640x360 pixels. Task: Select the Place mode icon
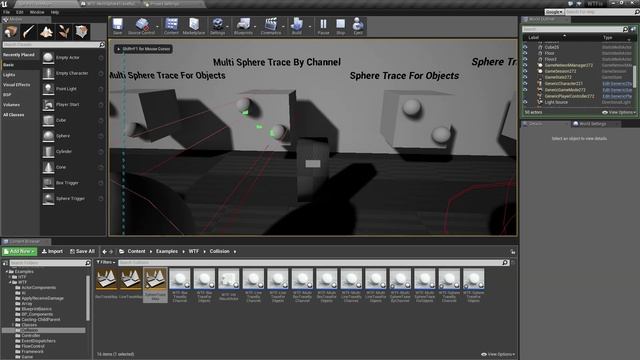coord(11,32)
